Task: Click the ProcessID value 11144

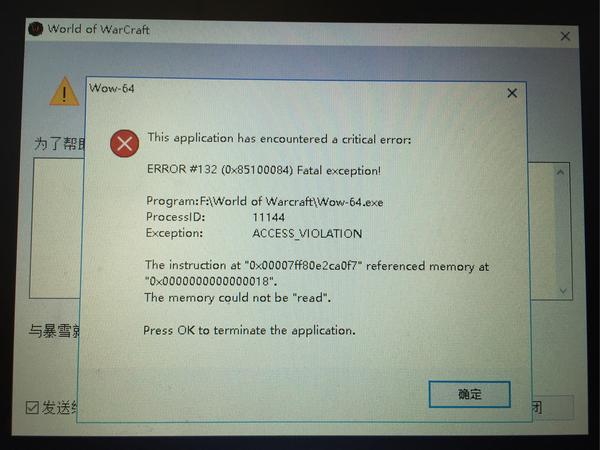Action: click(269, 217)
